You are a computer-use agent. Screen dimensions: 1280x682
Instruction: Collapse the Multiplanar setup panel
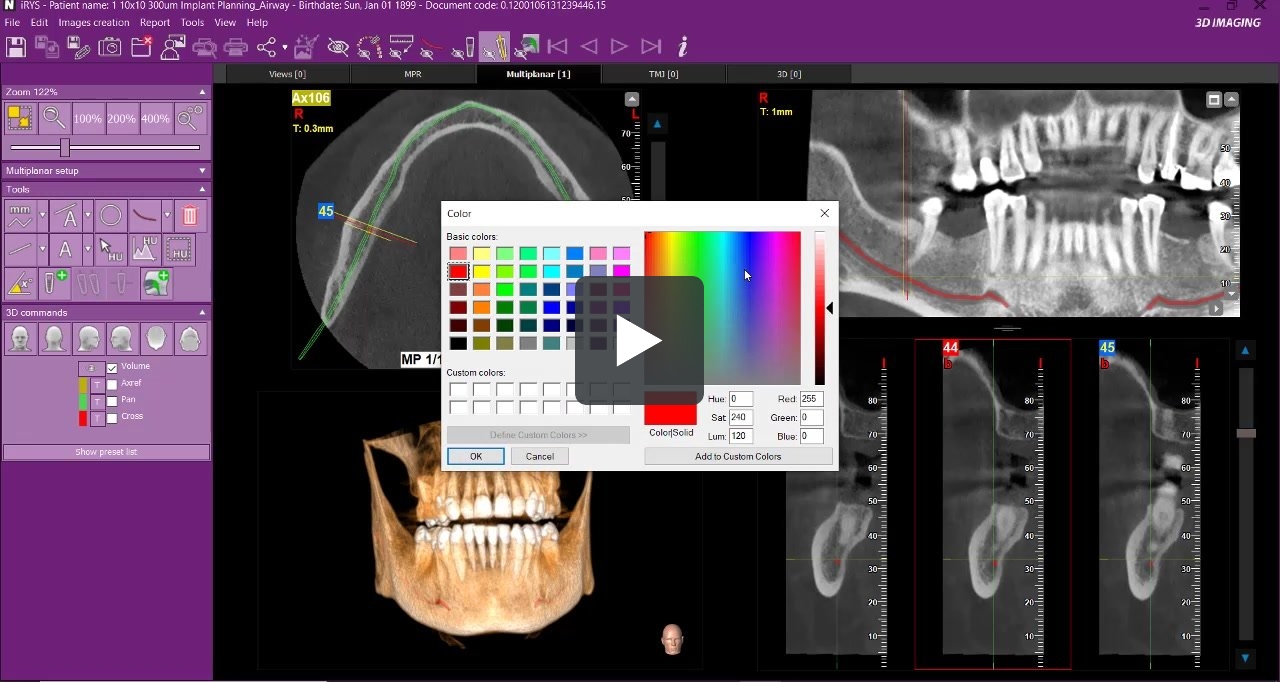(x=202, y=170)
